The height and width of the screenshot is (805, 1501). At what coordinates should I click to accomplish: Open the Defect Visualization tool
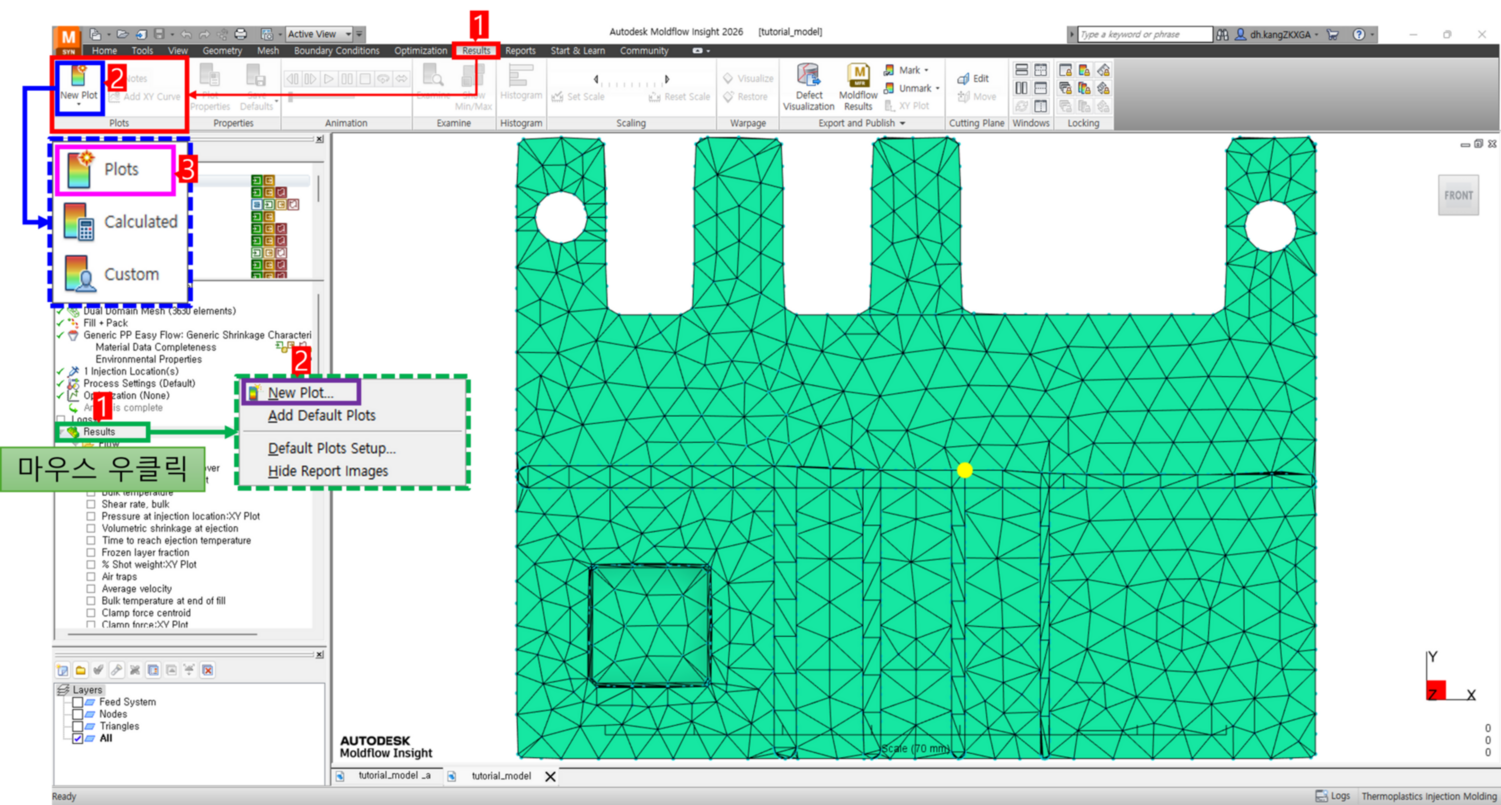[807, 87]
